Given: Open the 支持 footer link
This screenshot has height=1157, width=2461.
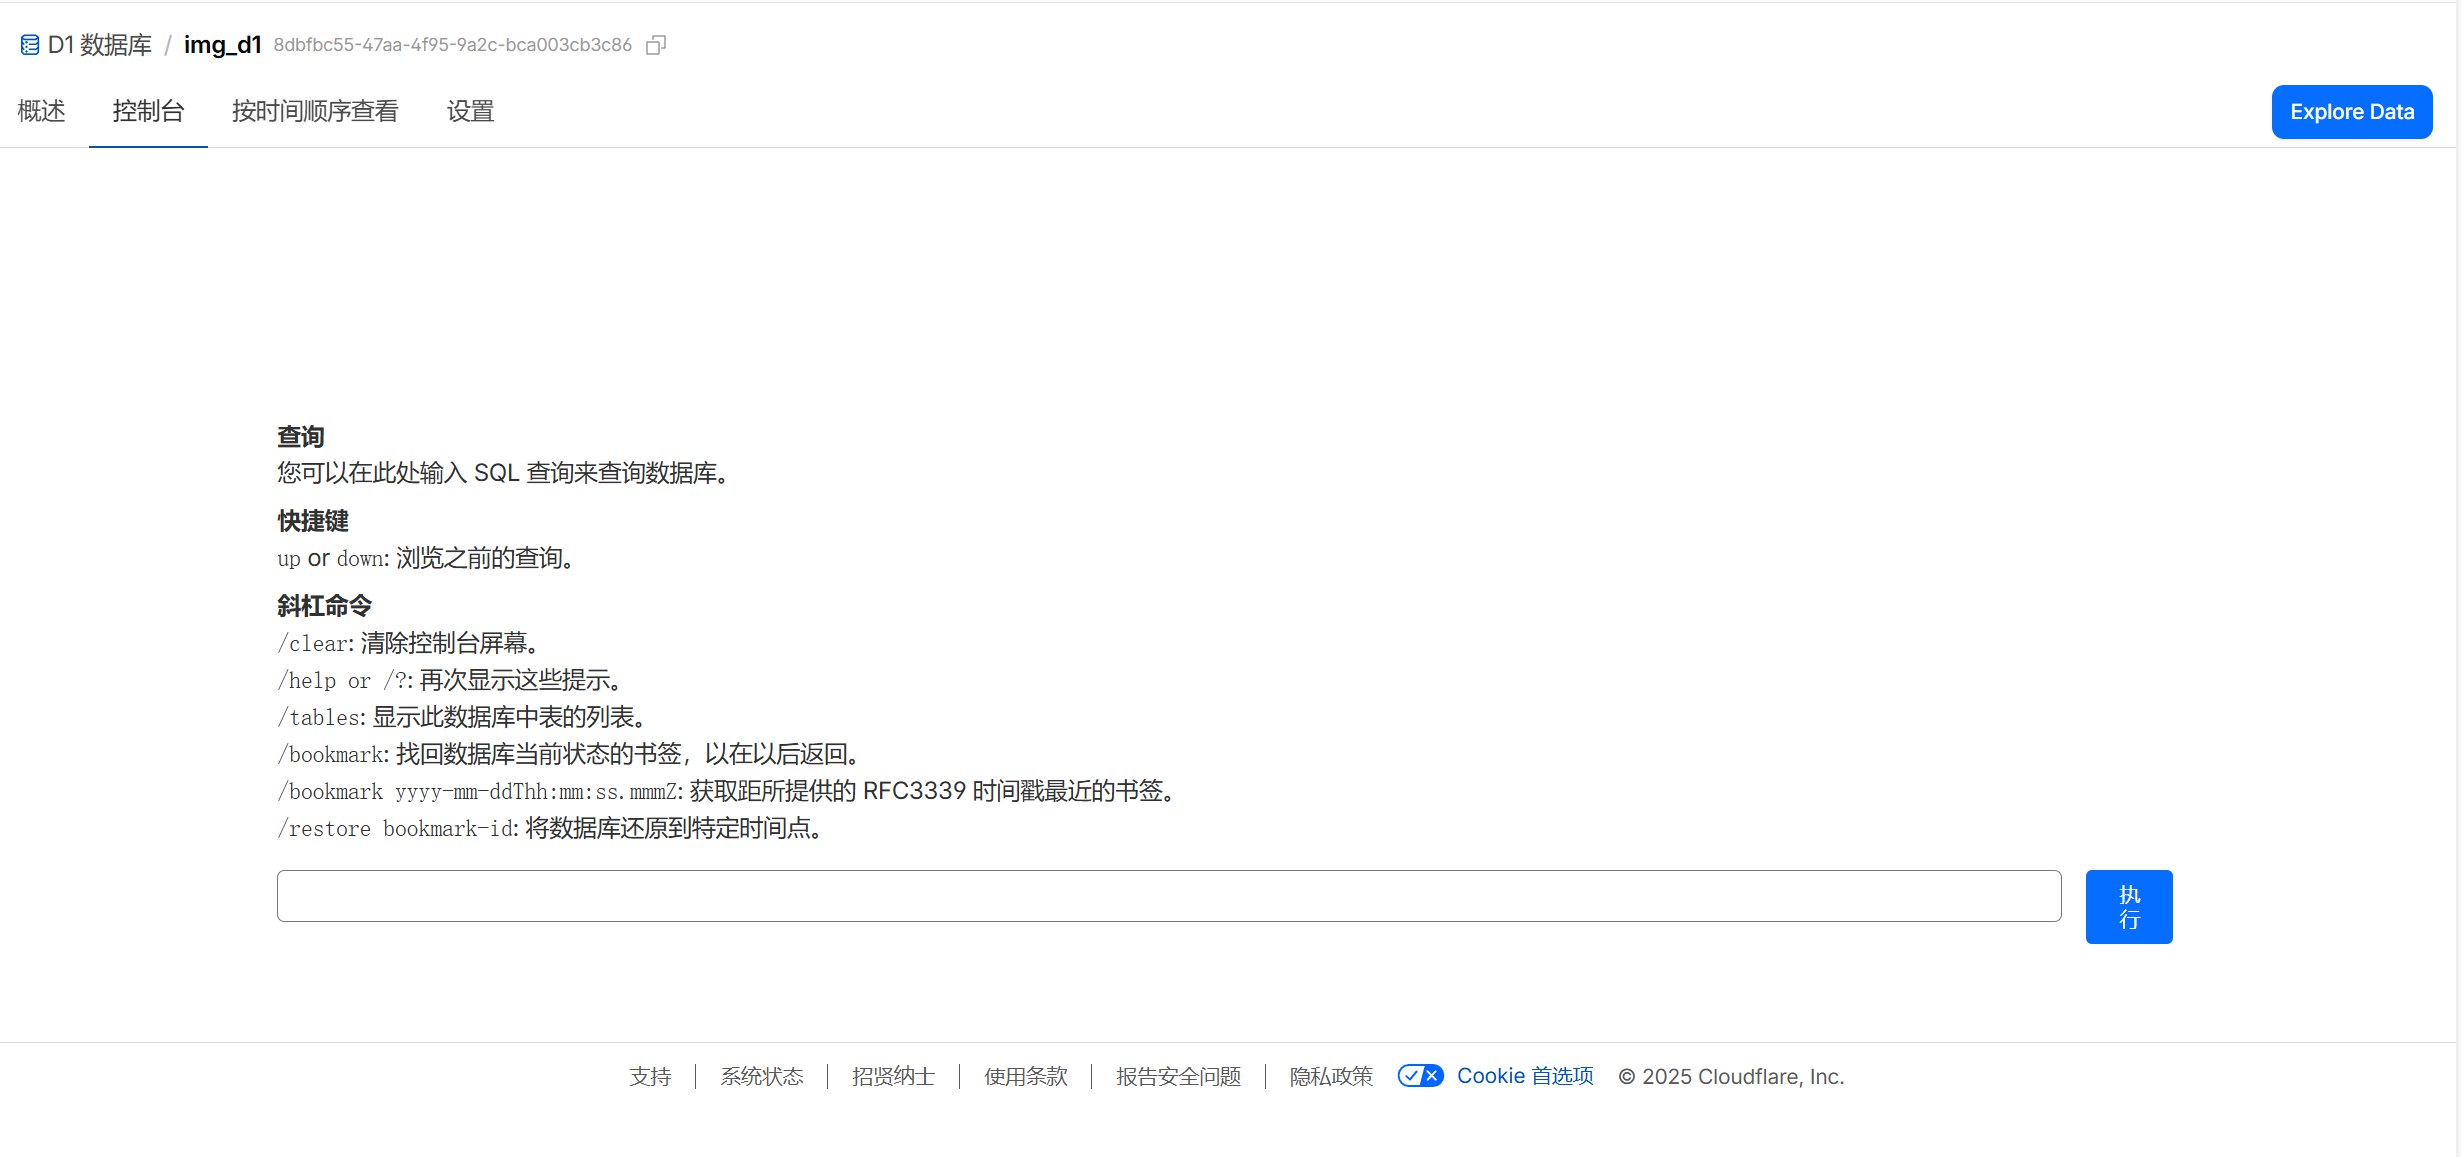Looking at the screenshot, I should 650,1076.
